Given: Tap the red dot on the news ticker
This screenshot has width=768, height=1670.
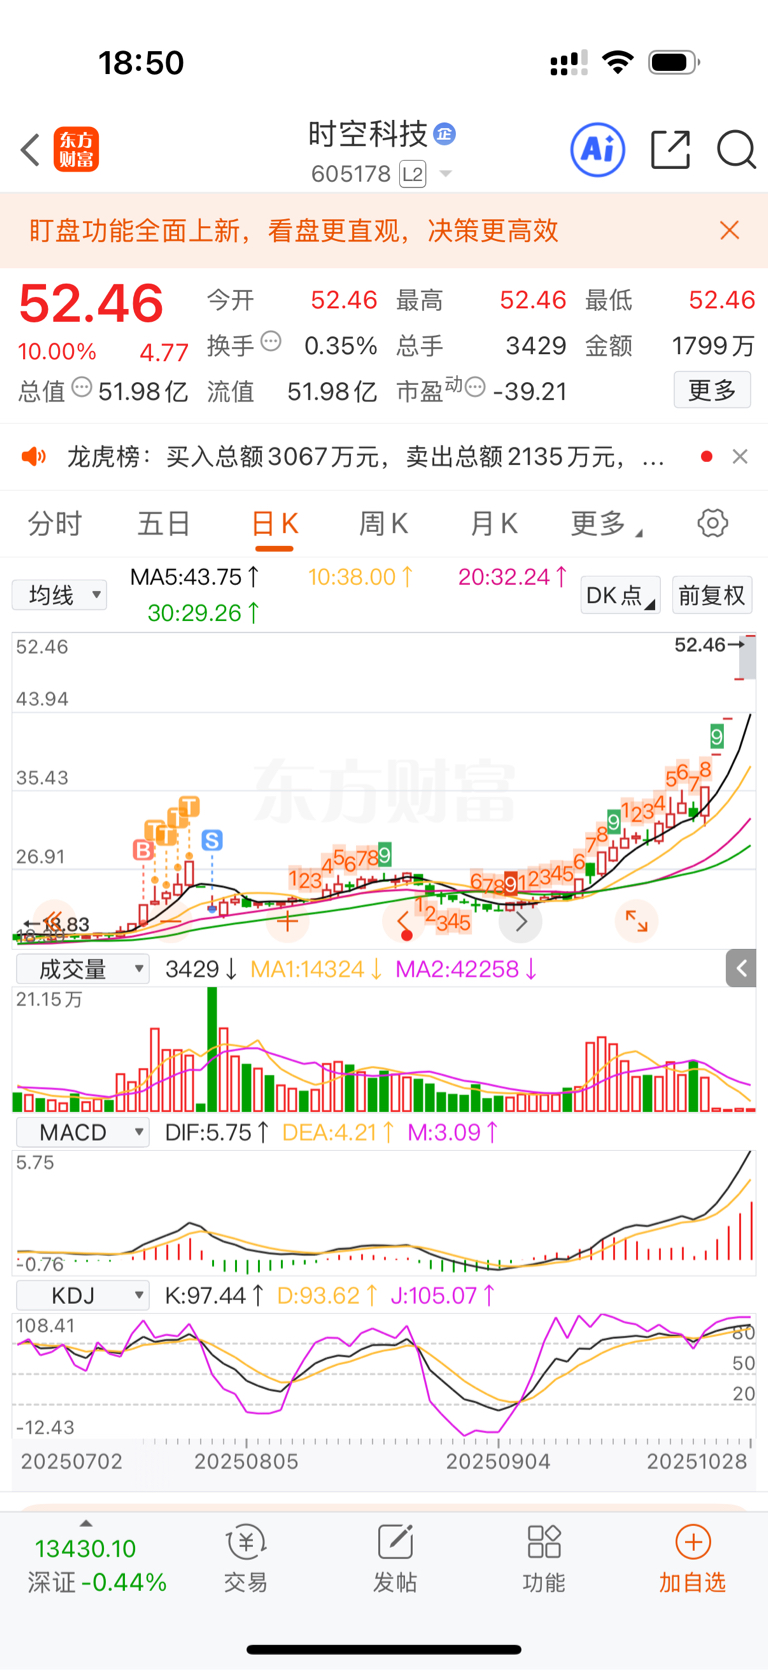Looking at the screenshot, I should click(x=707, y=457).
